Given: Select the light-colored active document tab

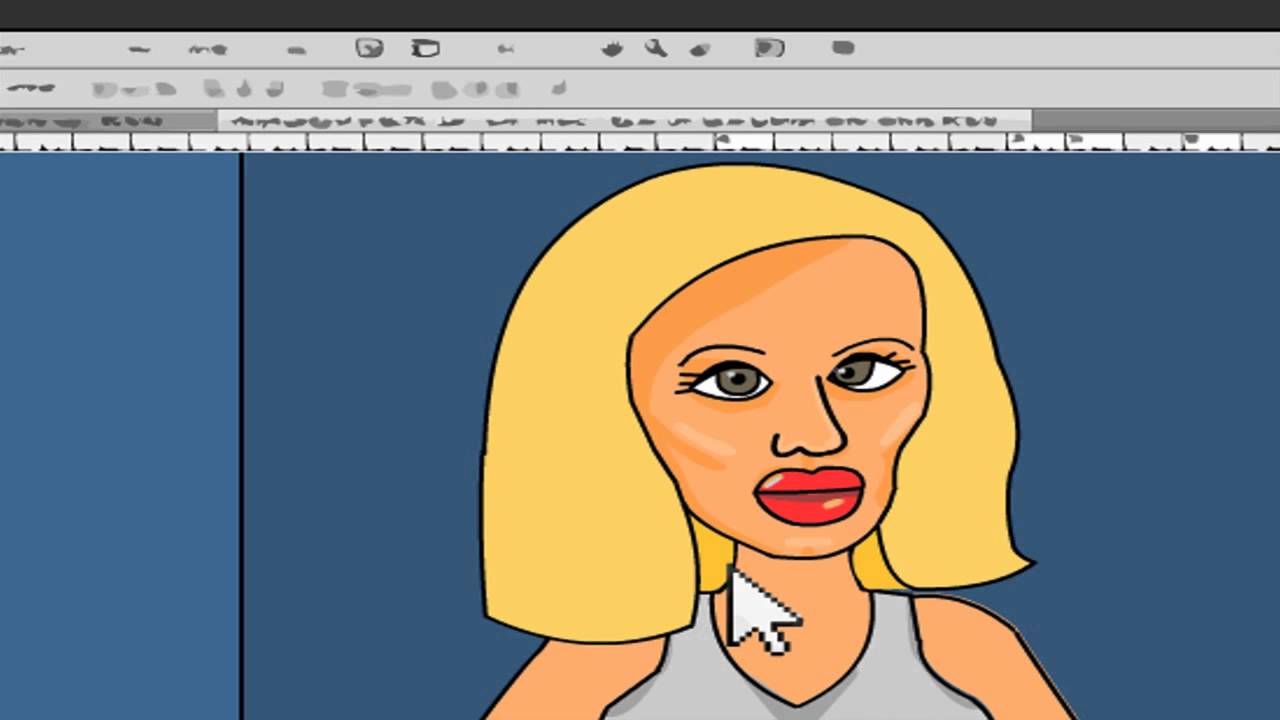Looking at the screenshot, I should click(x=625, y=121).
